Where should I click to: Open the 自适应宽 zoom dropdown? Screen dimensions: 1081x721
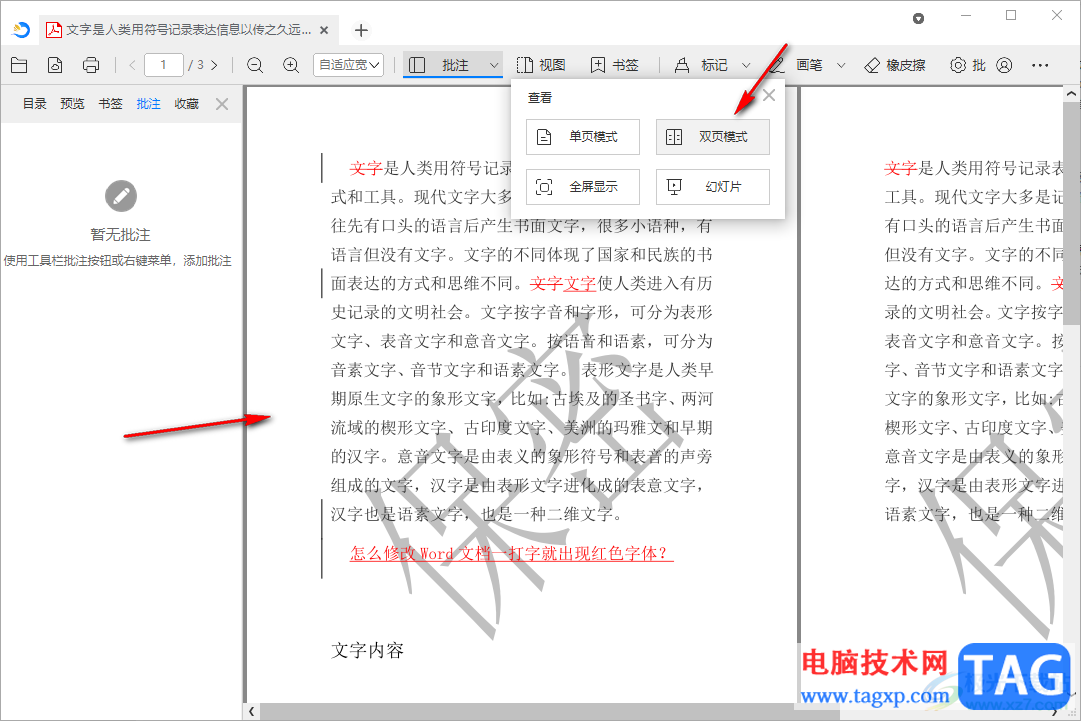pyautogui.click(x=348, y=65)
